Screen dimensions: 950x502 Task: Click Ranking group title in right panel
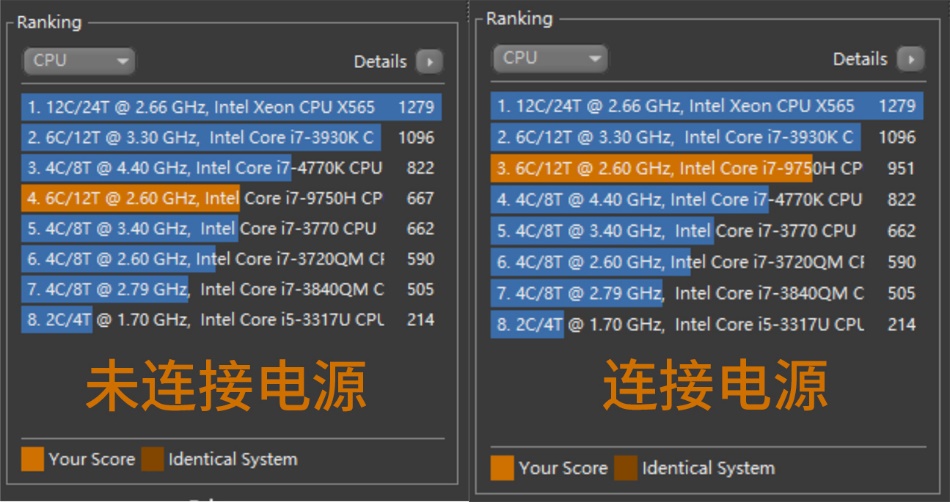519,19
